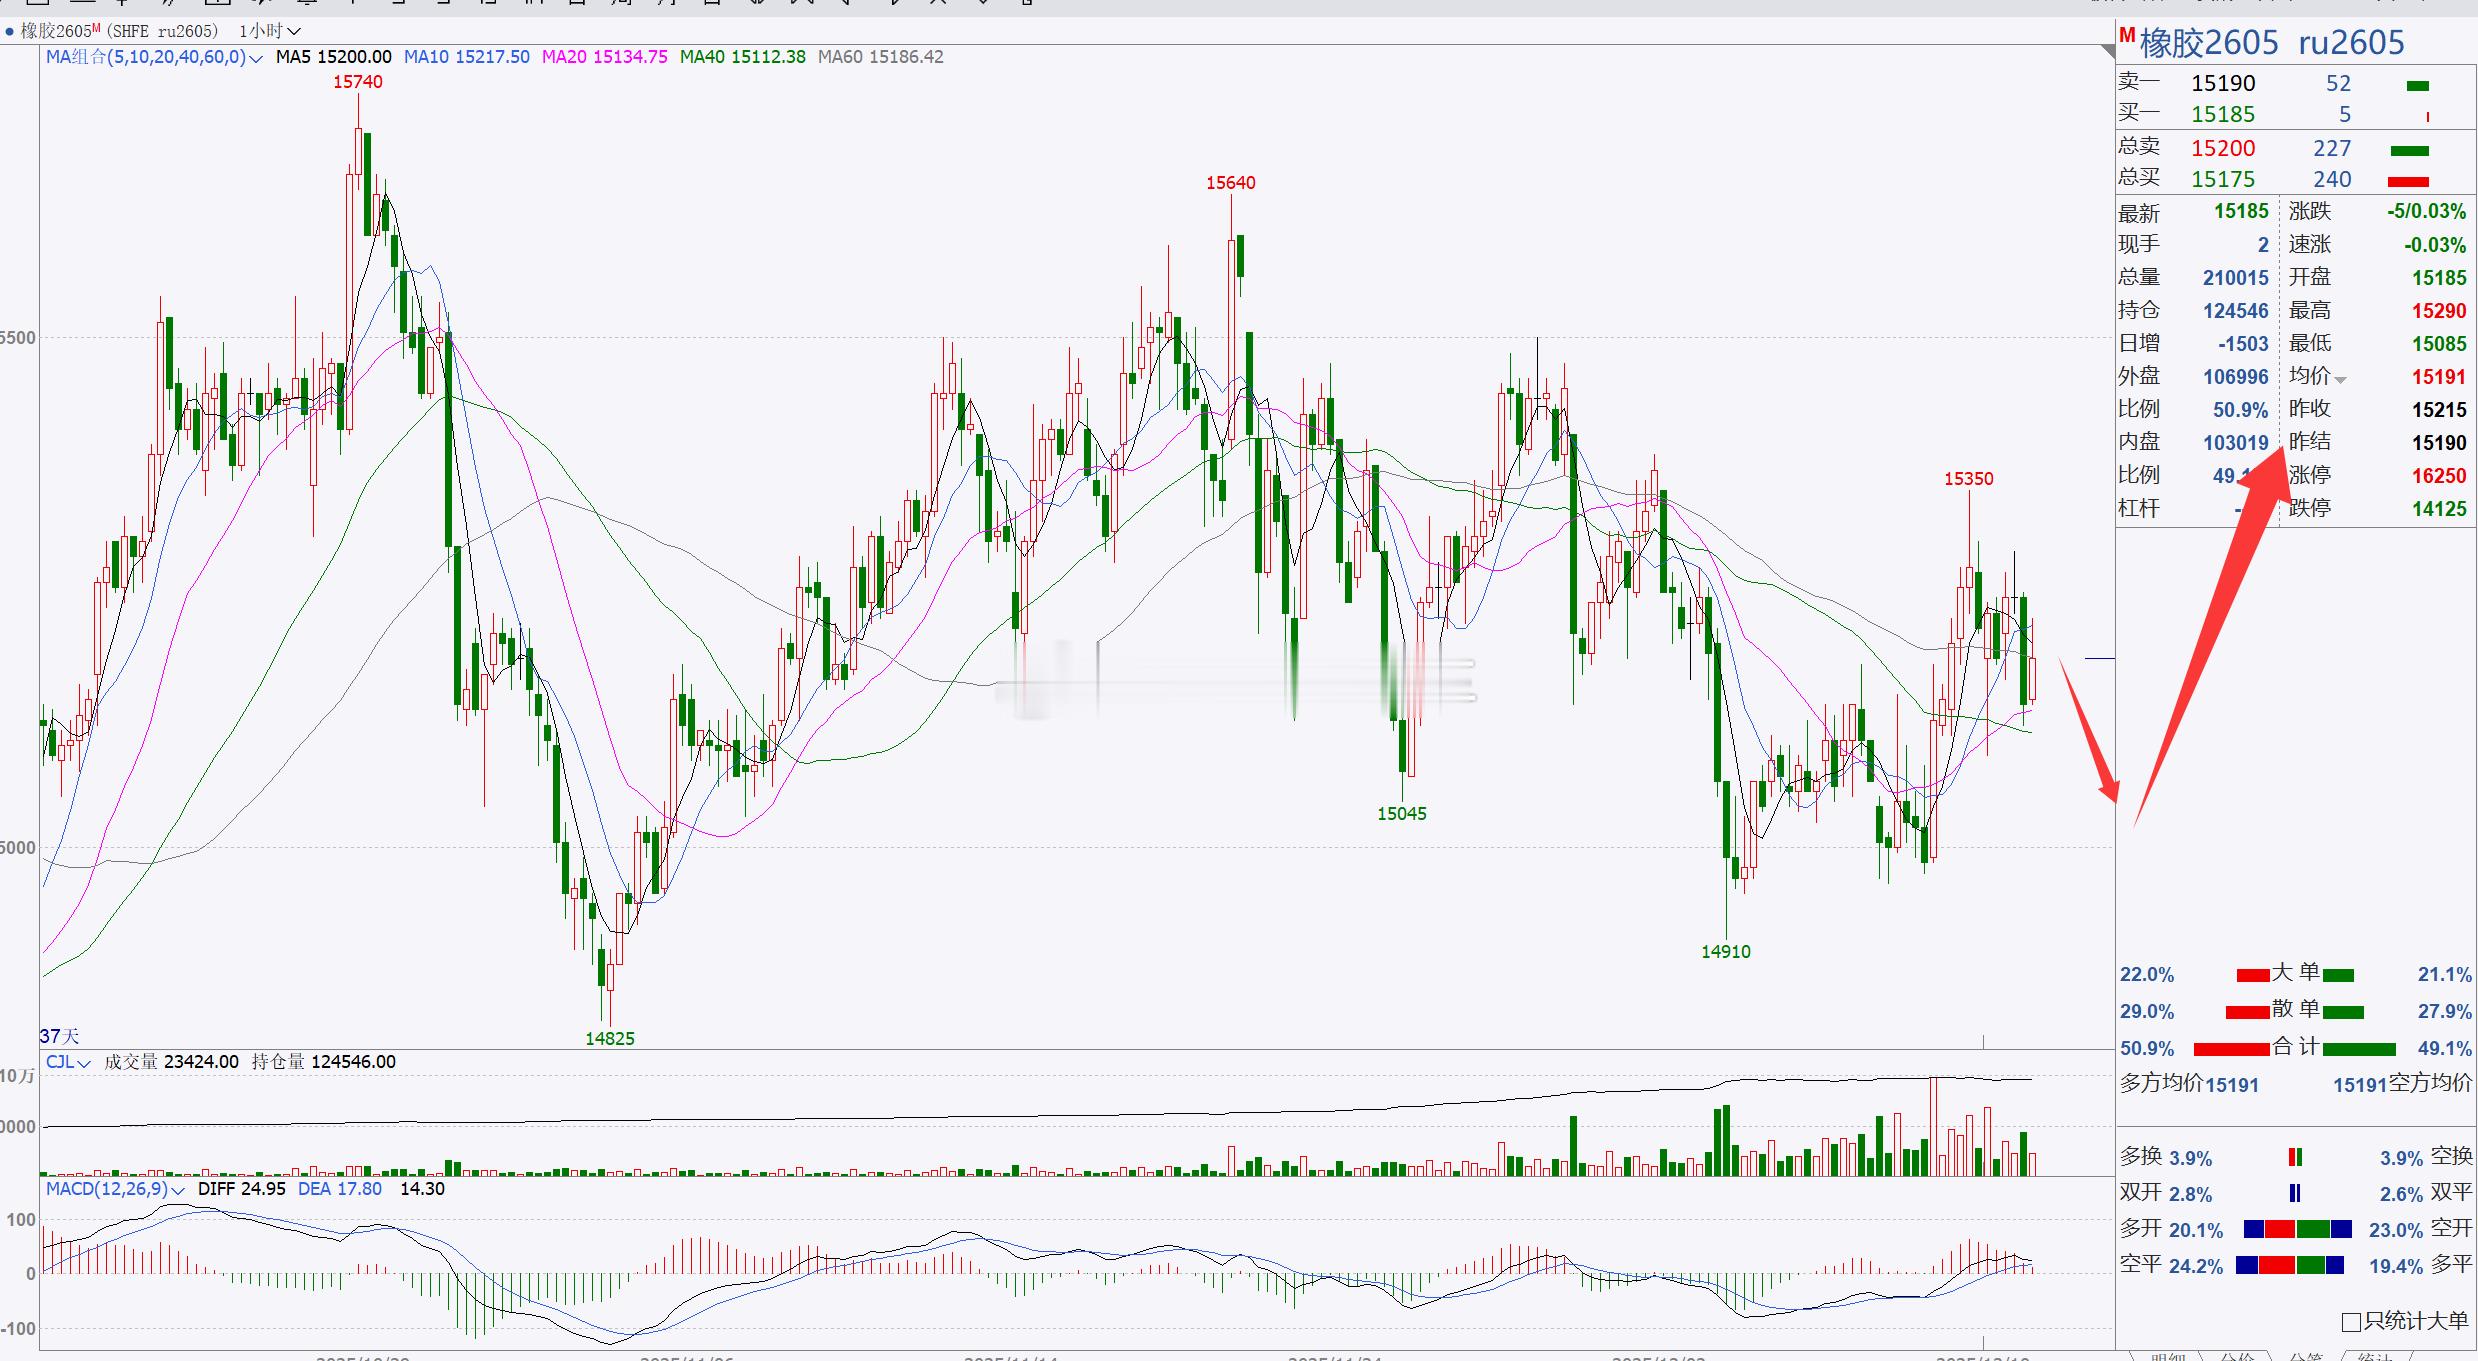2478x1361 pixels.
Task: Click the 卖一 ask price 15190
Action: click(2223, 83)
